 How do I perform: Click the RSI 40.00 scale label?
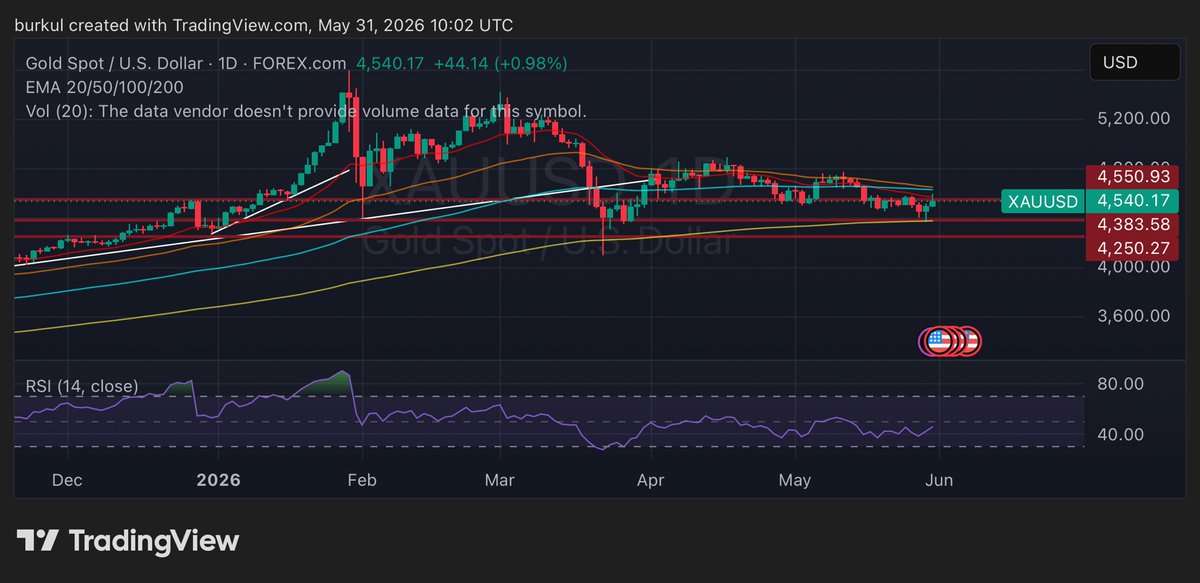coord(1120,435)
